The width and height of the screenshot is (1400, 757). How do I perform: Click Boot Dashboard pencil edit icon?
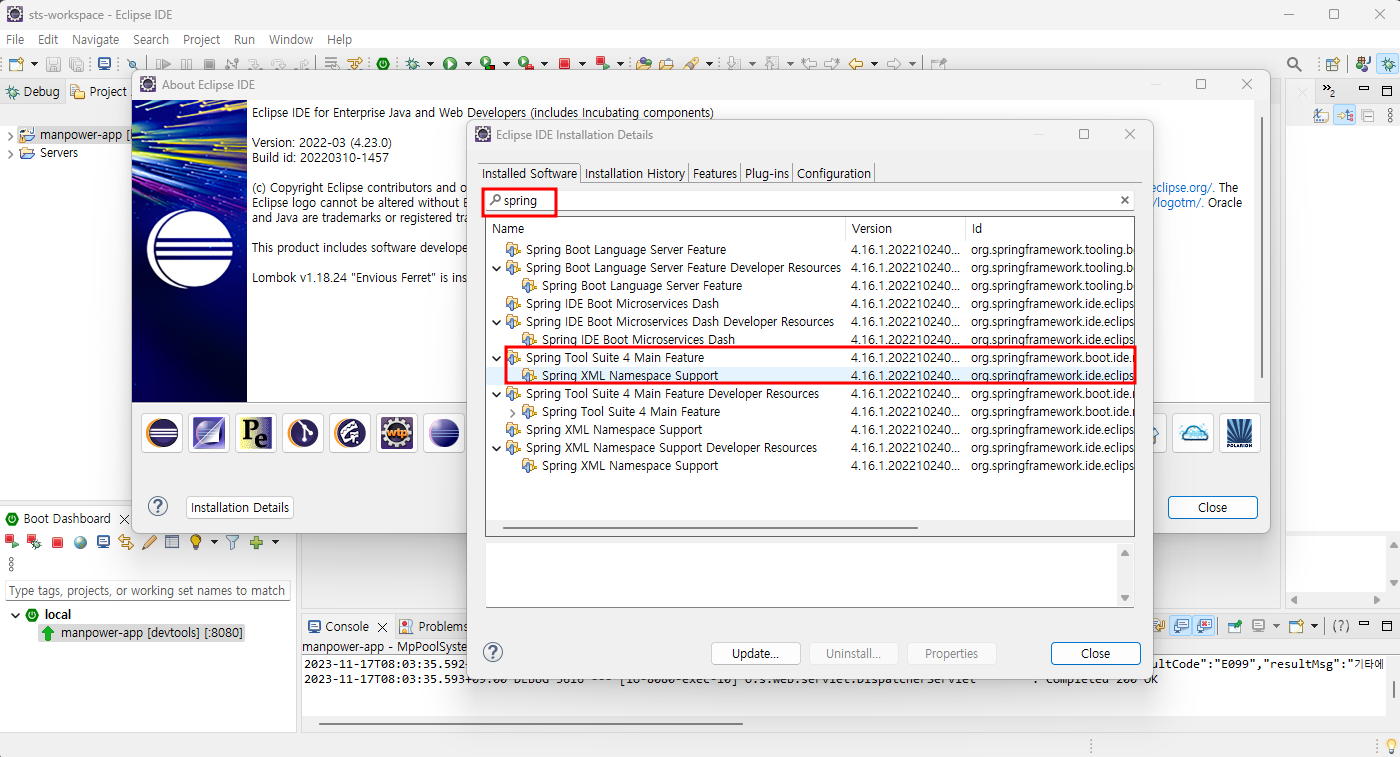pos(149,542)
